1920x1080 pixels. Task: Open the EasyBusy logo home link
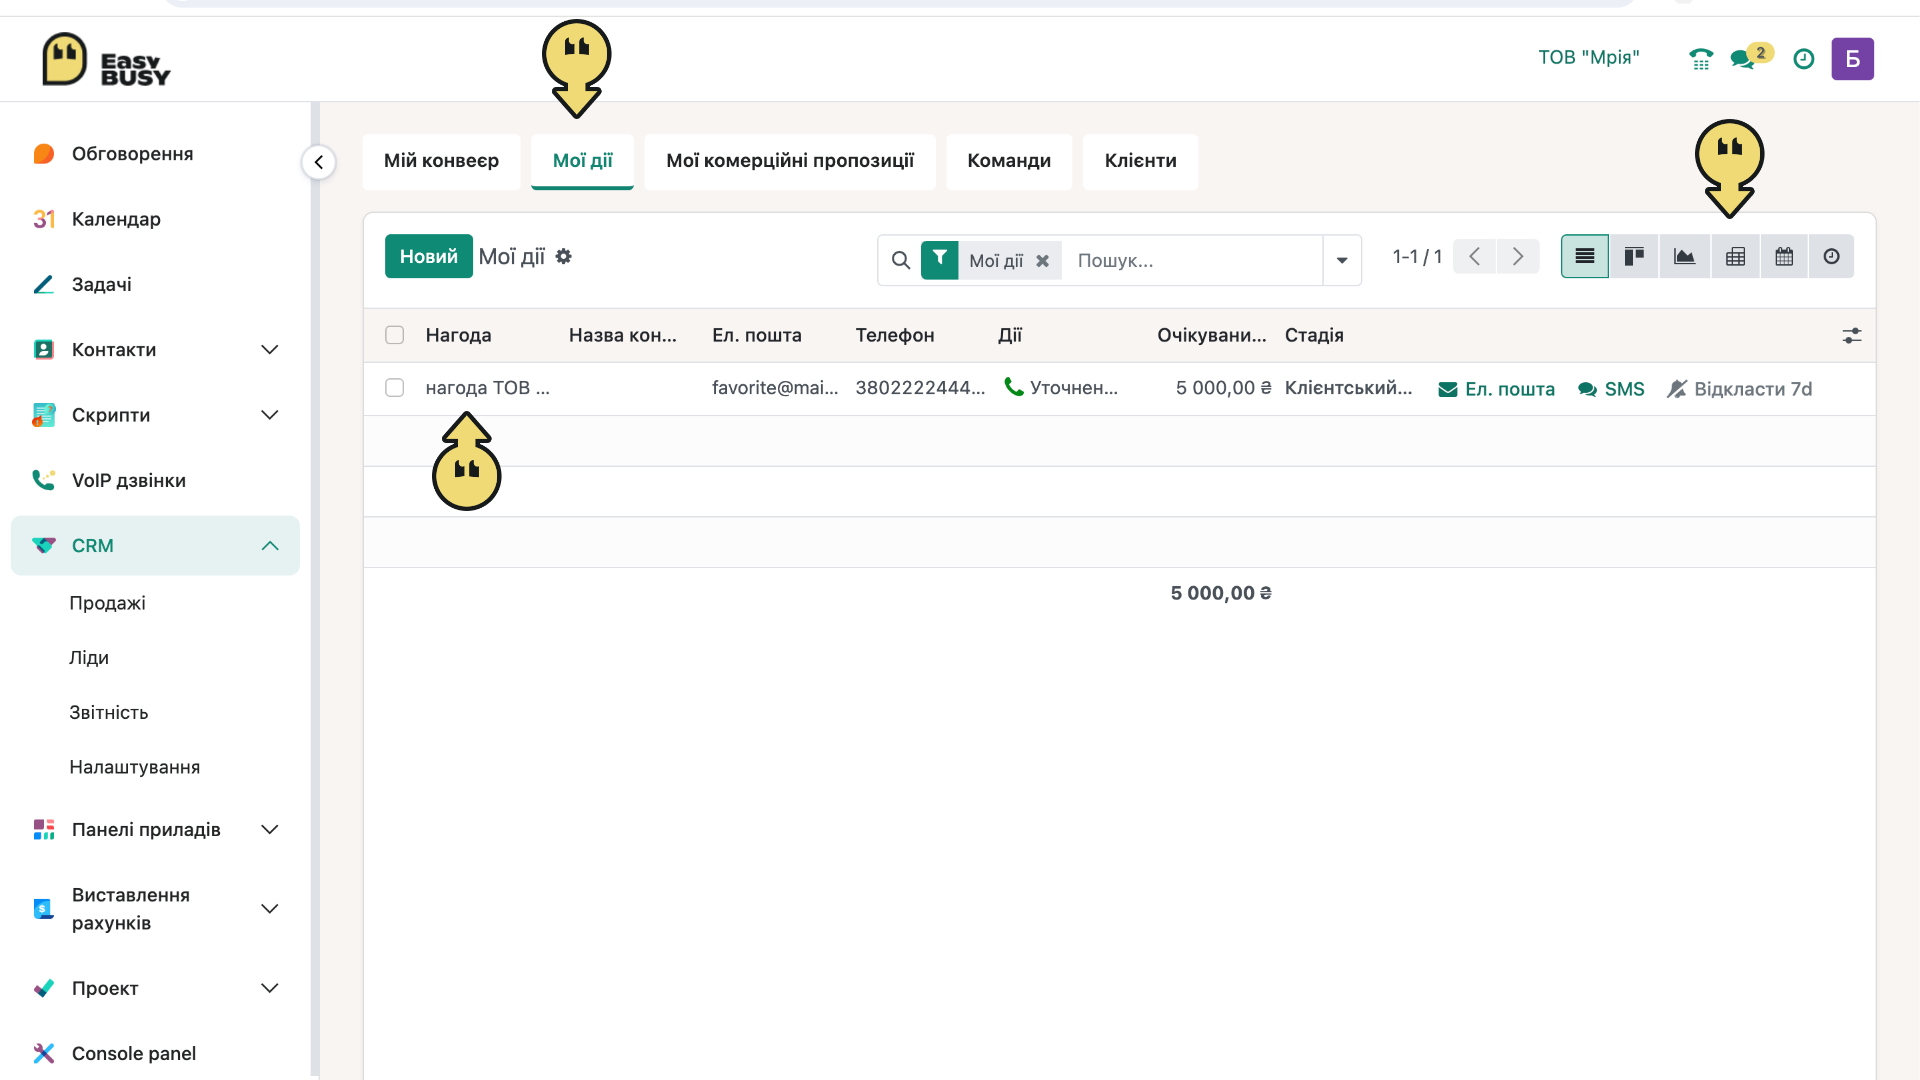[x=106, y=60]
